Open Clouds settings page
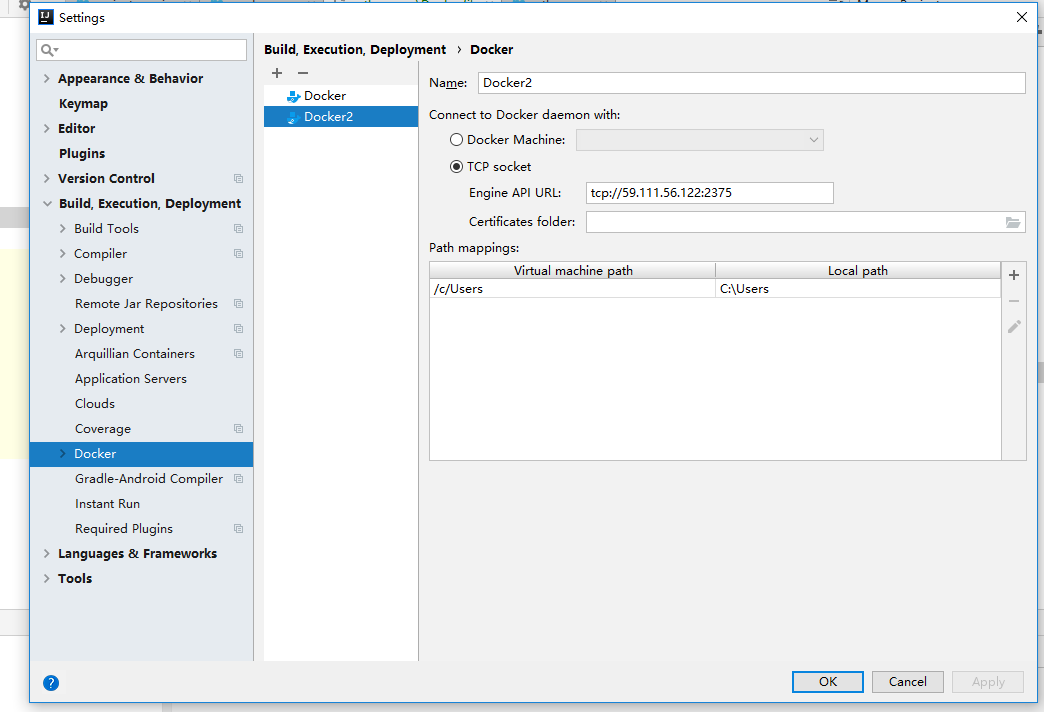This screenshot has width=1044, height=712. (95, 404)
